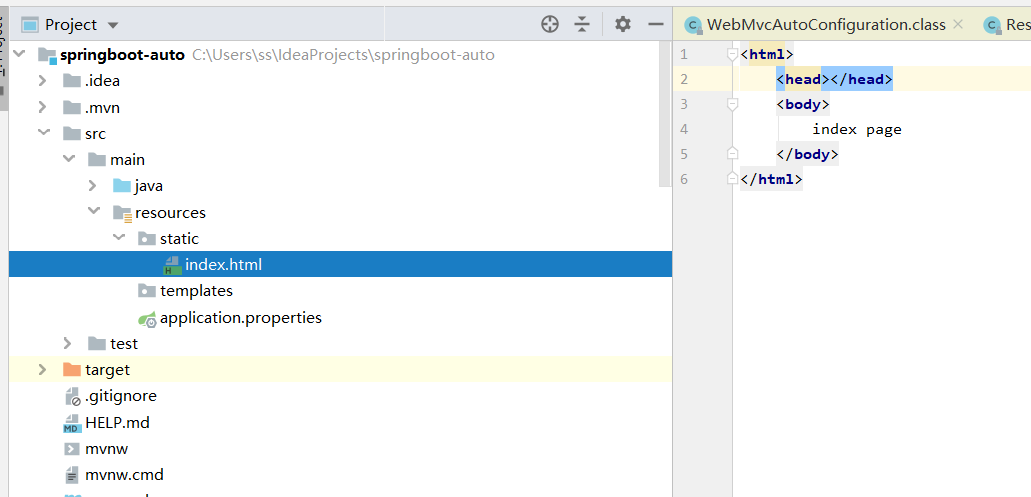Expand the .mvn folder

[x=43, y=107]
